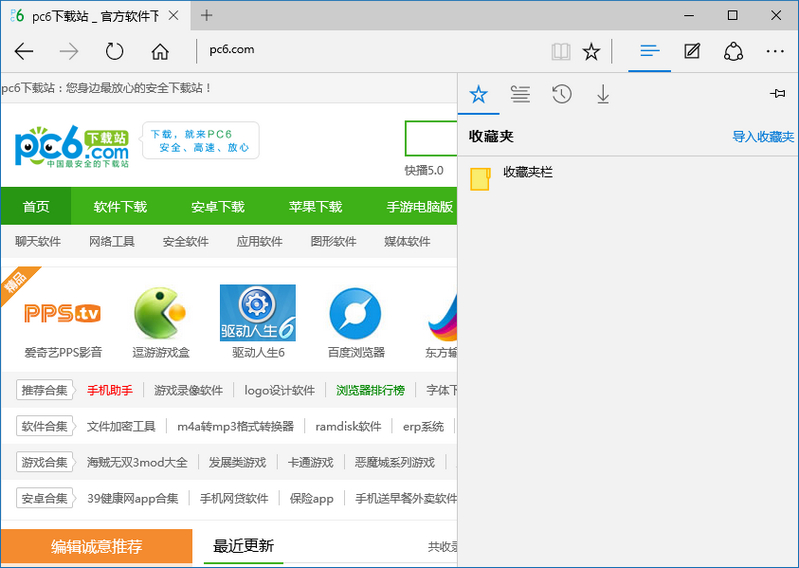The image size is (799, 568).
Task: Open 安全软件 category link
Action: click(x=185, y=241)
